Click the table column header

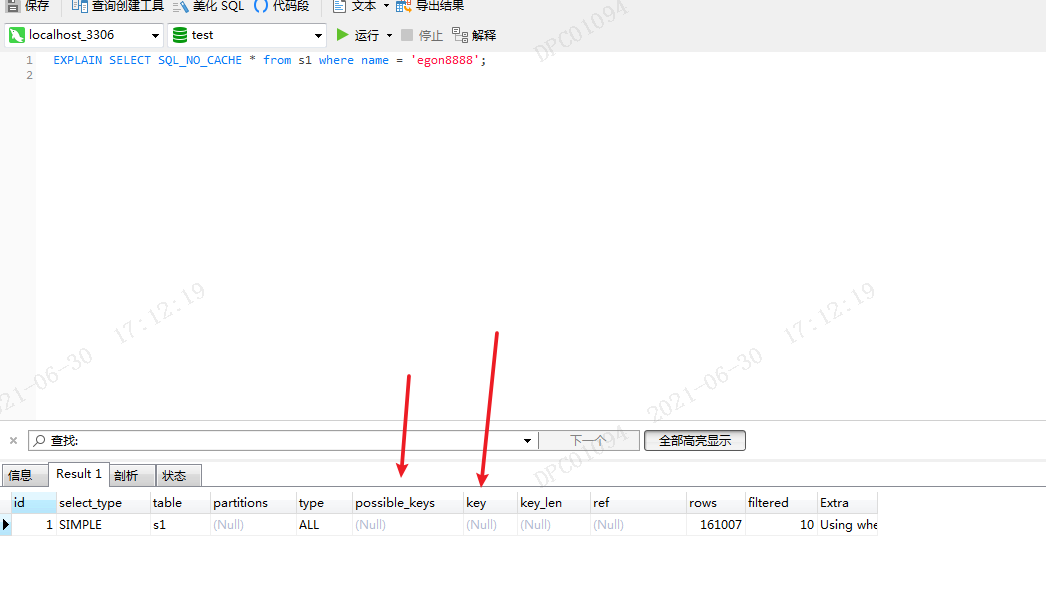tap(180, 503)
